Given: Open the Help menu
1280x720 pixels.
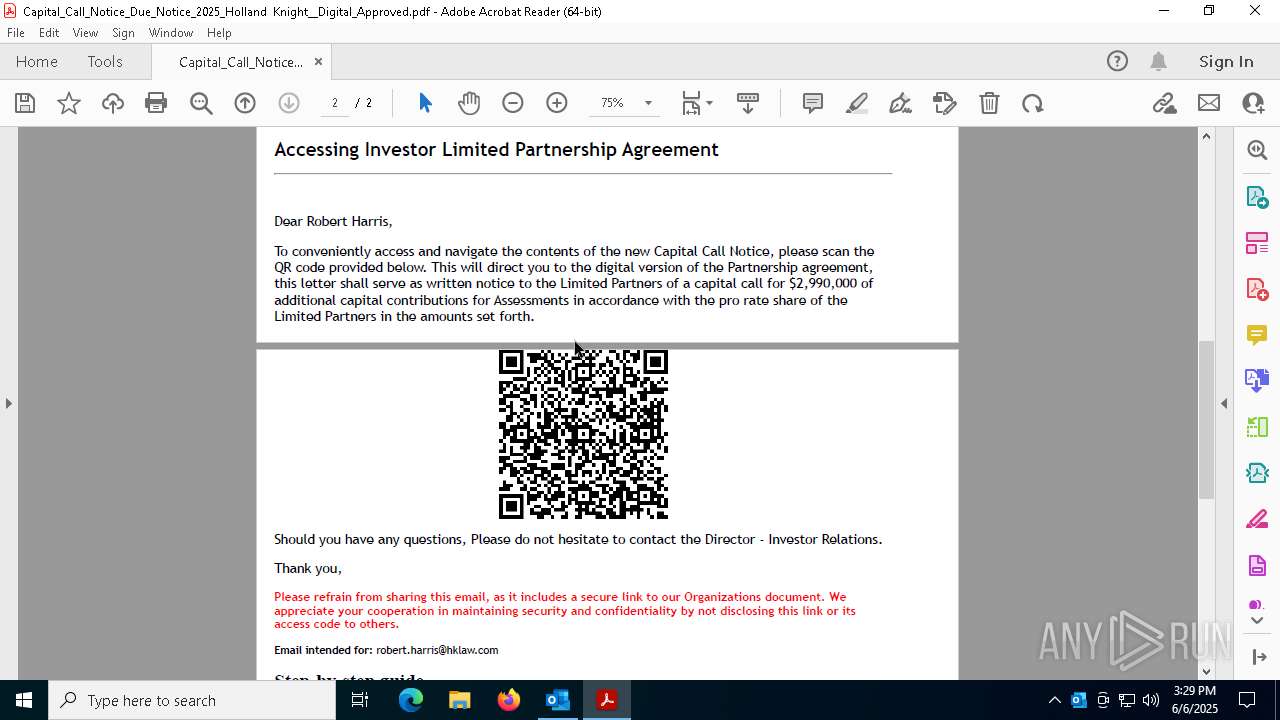Looking at the screenshot, I should click(x=219, y=33).
